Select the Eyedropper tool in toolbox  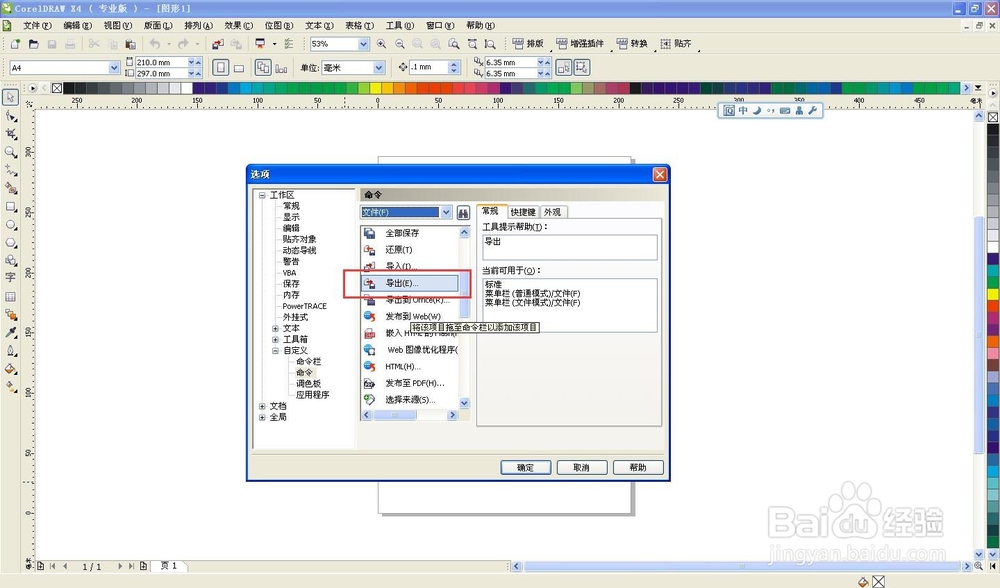click(x=11, y=332)
